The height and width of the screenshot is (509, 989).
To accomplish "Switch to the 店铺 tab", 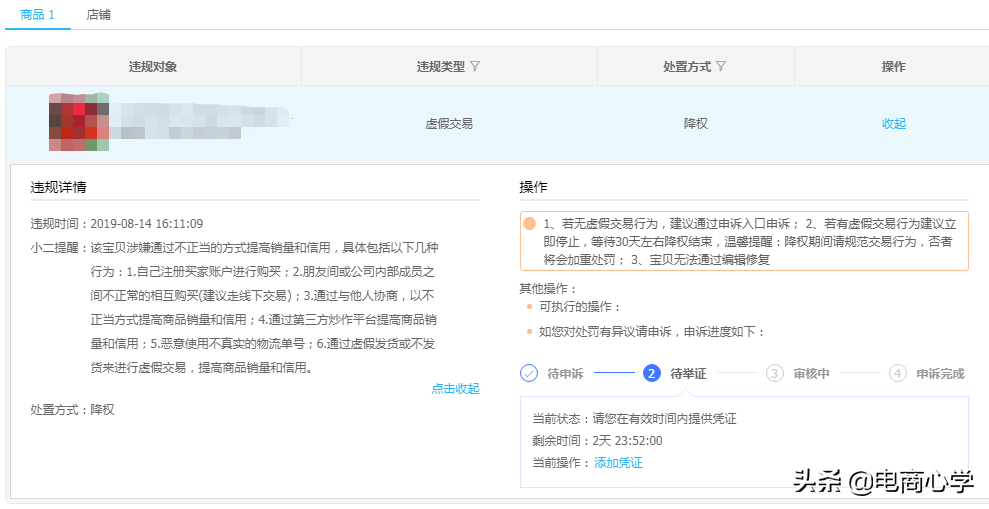I will coord(98,15).
